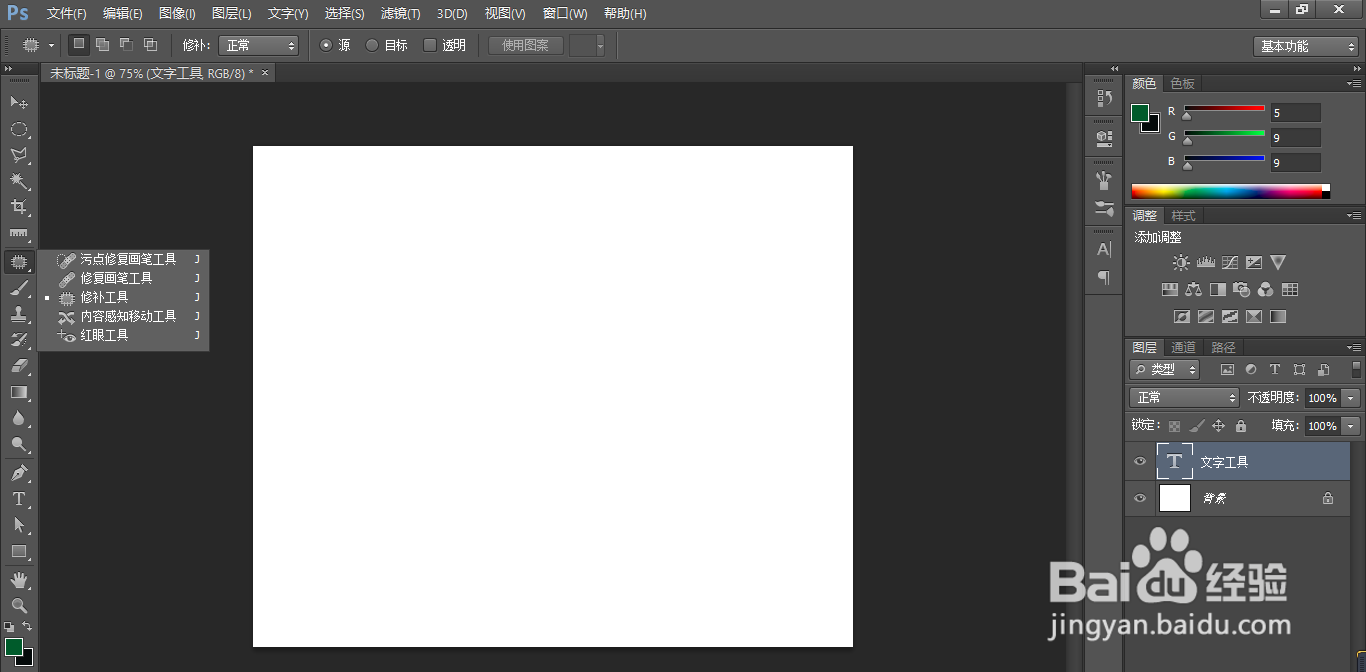This screenshot has height=672, width=1366.
Task: Click the color spectrum ramp bar
Action: [x=1230, y=192]
